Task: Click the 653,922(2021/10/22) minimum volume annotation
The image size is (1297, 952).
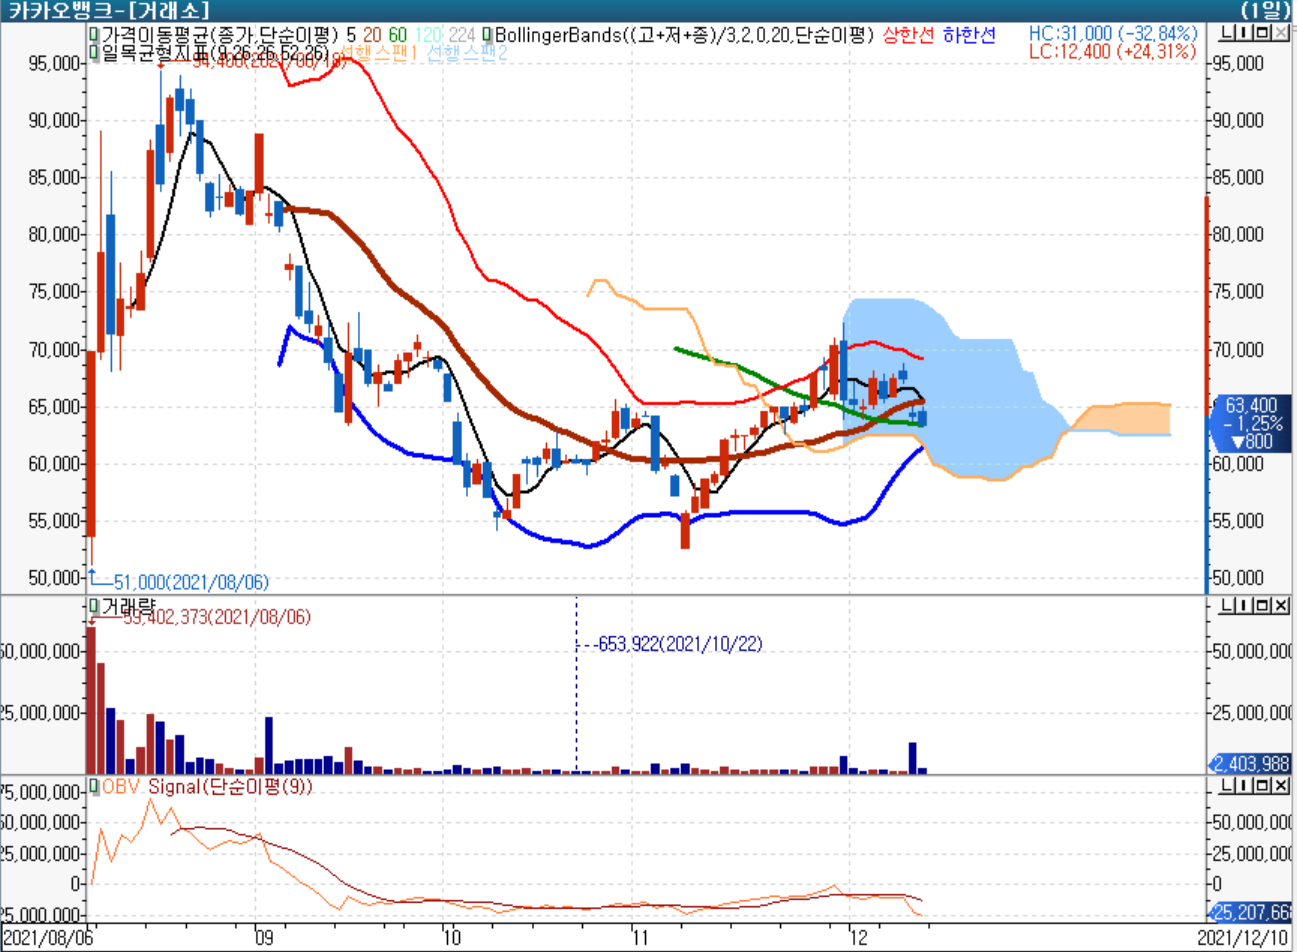Action: [679, 644]
